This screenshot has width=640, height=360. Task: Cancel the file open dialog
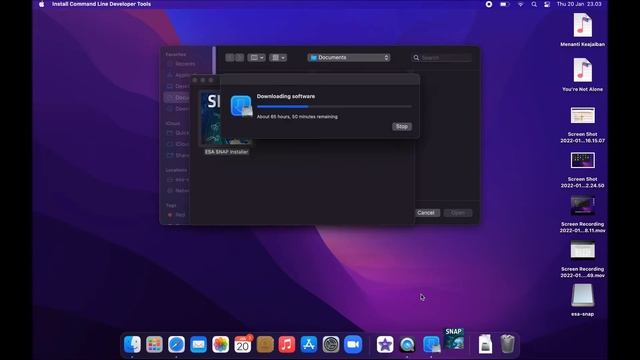(426, 213)
